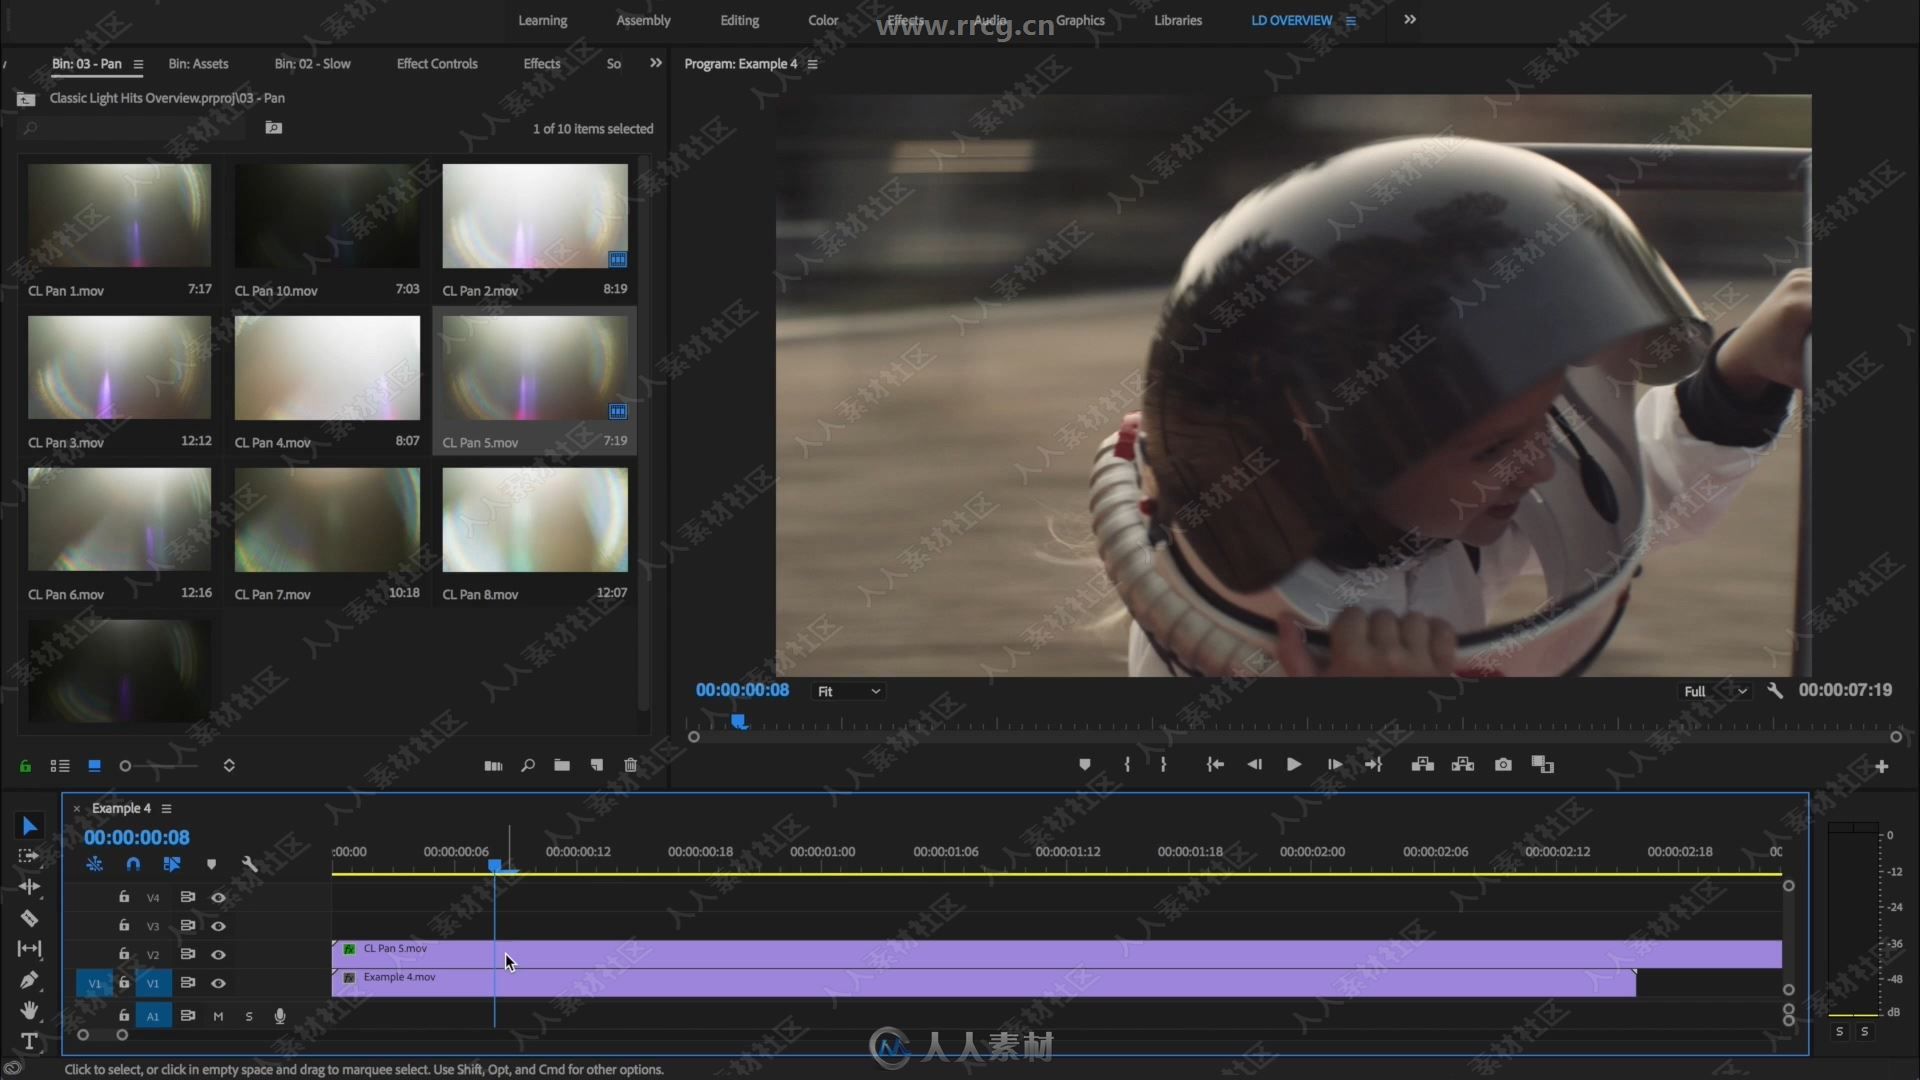Add marker in Program monitor
This screenshot has height=1080, width=1920.
tap(1085, 765)
